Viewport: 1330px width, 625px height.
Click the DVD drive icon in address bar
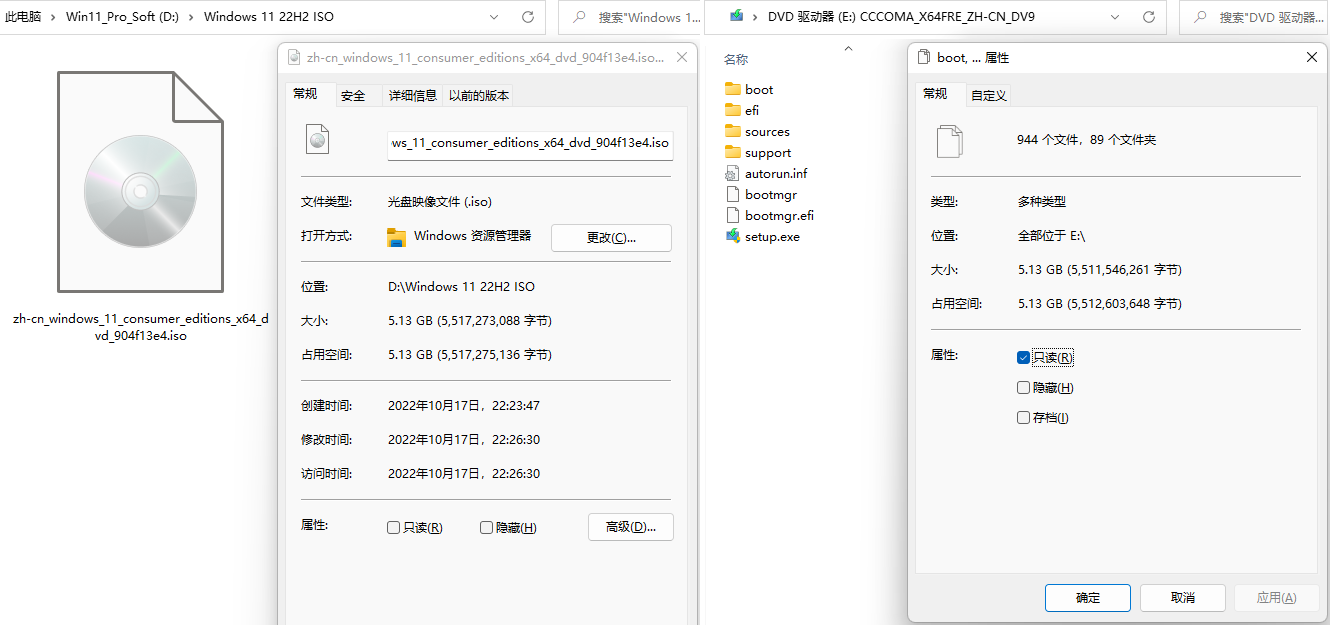point(736,16)
